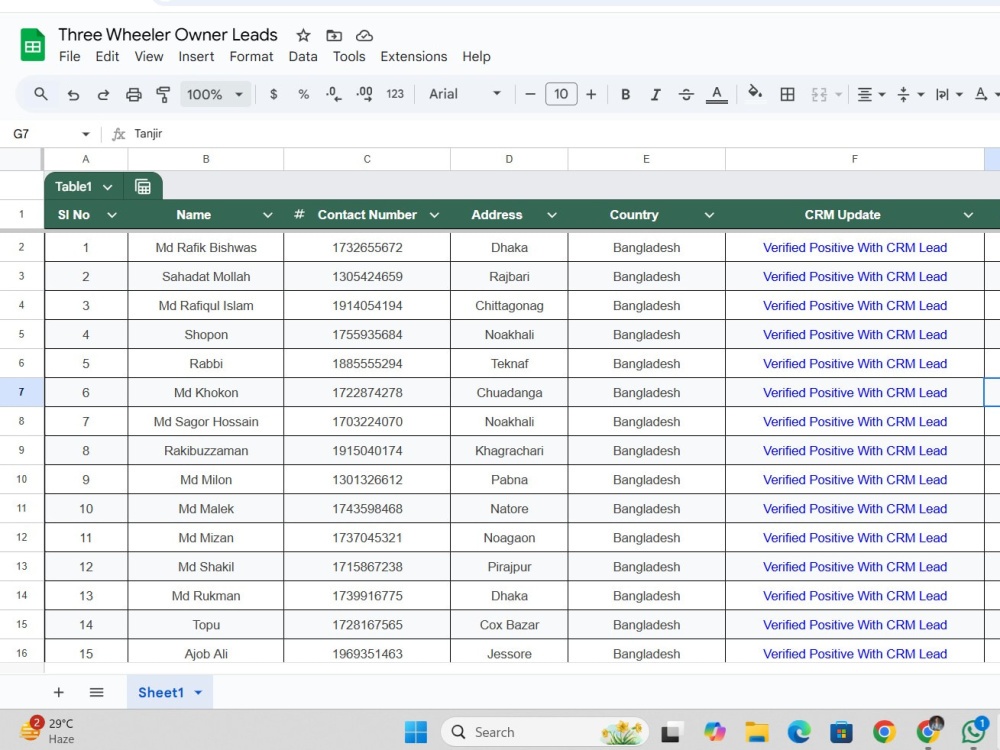Open the Extensions menu
This screenshot has width=1000, height=750.
(x=414, y=57)
